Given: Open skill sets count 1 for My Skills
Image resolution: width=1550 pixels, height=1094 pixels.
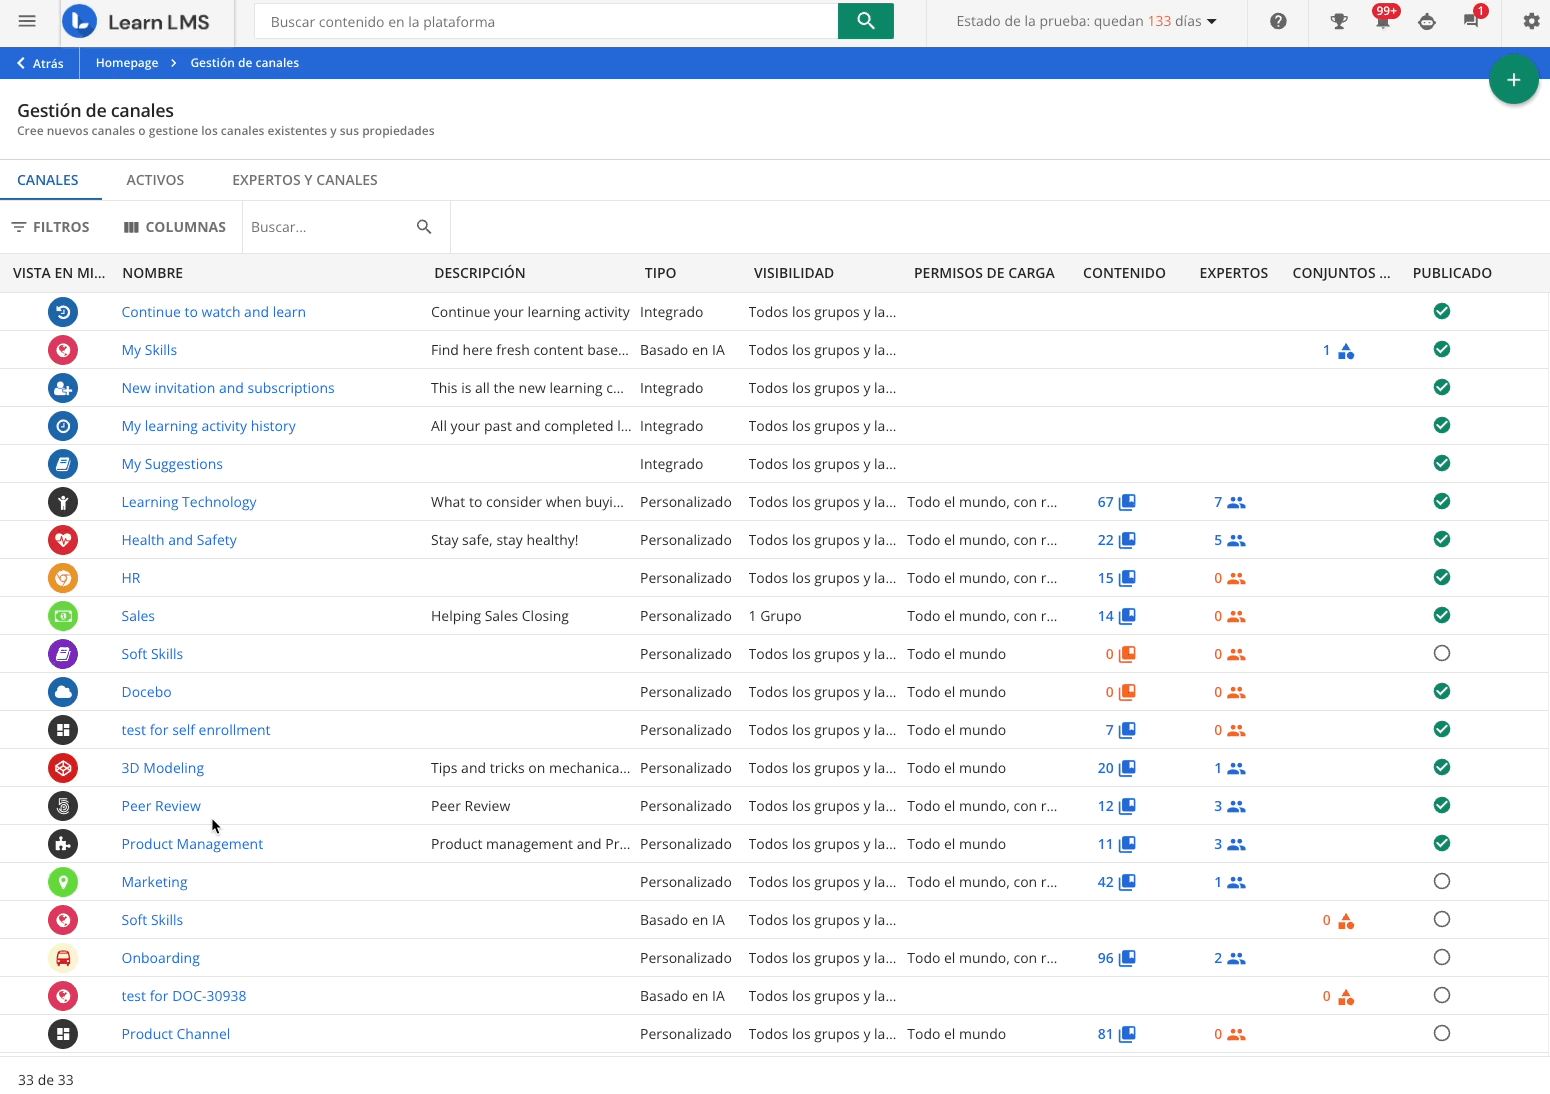Looking at the screenshot, I should click(x=1338, y=350).
